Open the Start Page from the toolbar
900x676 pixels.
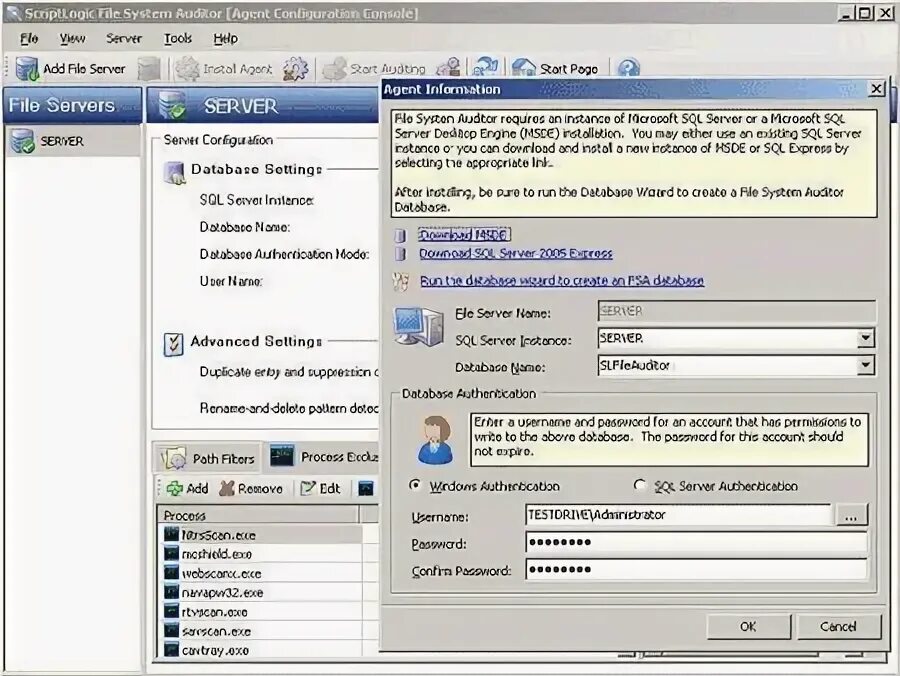point(555,69)
